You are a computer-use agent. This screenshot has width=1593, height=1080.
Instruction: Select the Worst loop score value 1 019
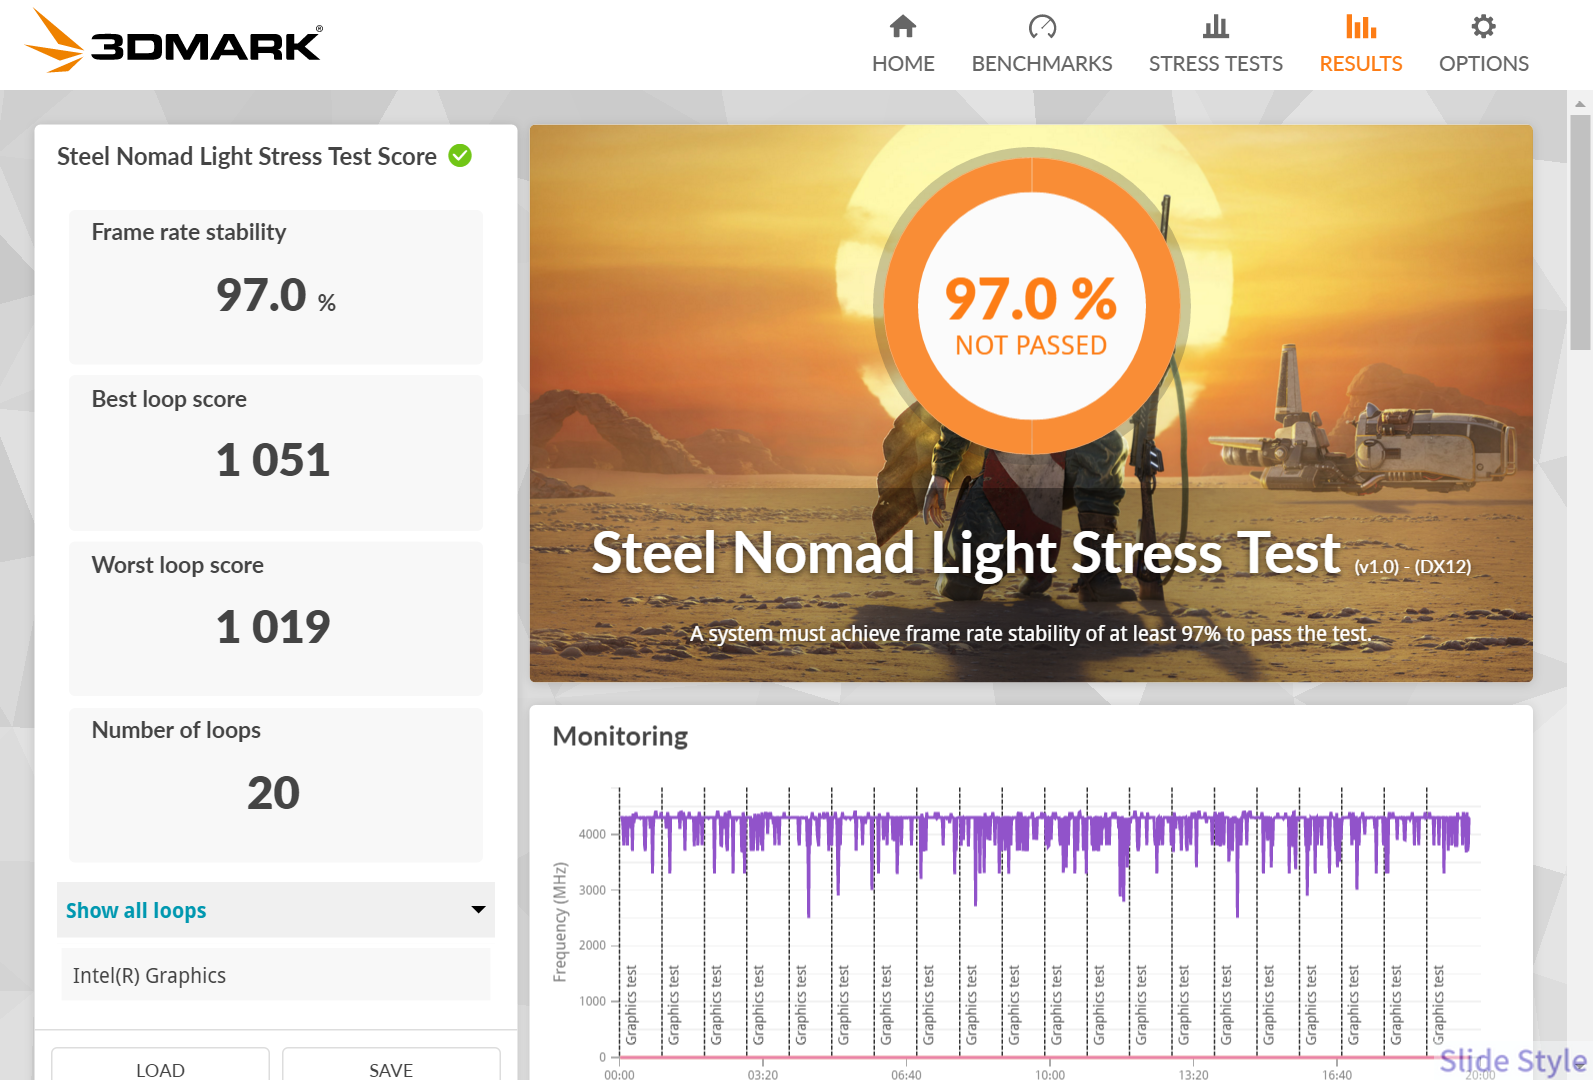point(273,627)
